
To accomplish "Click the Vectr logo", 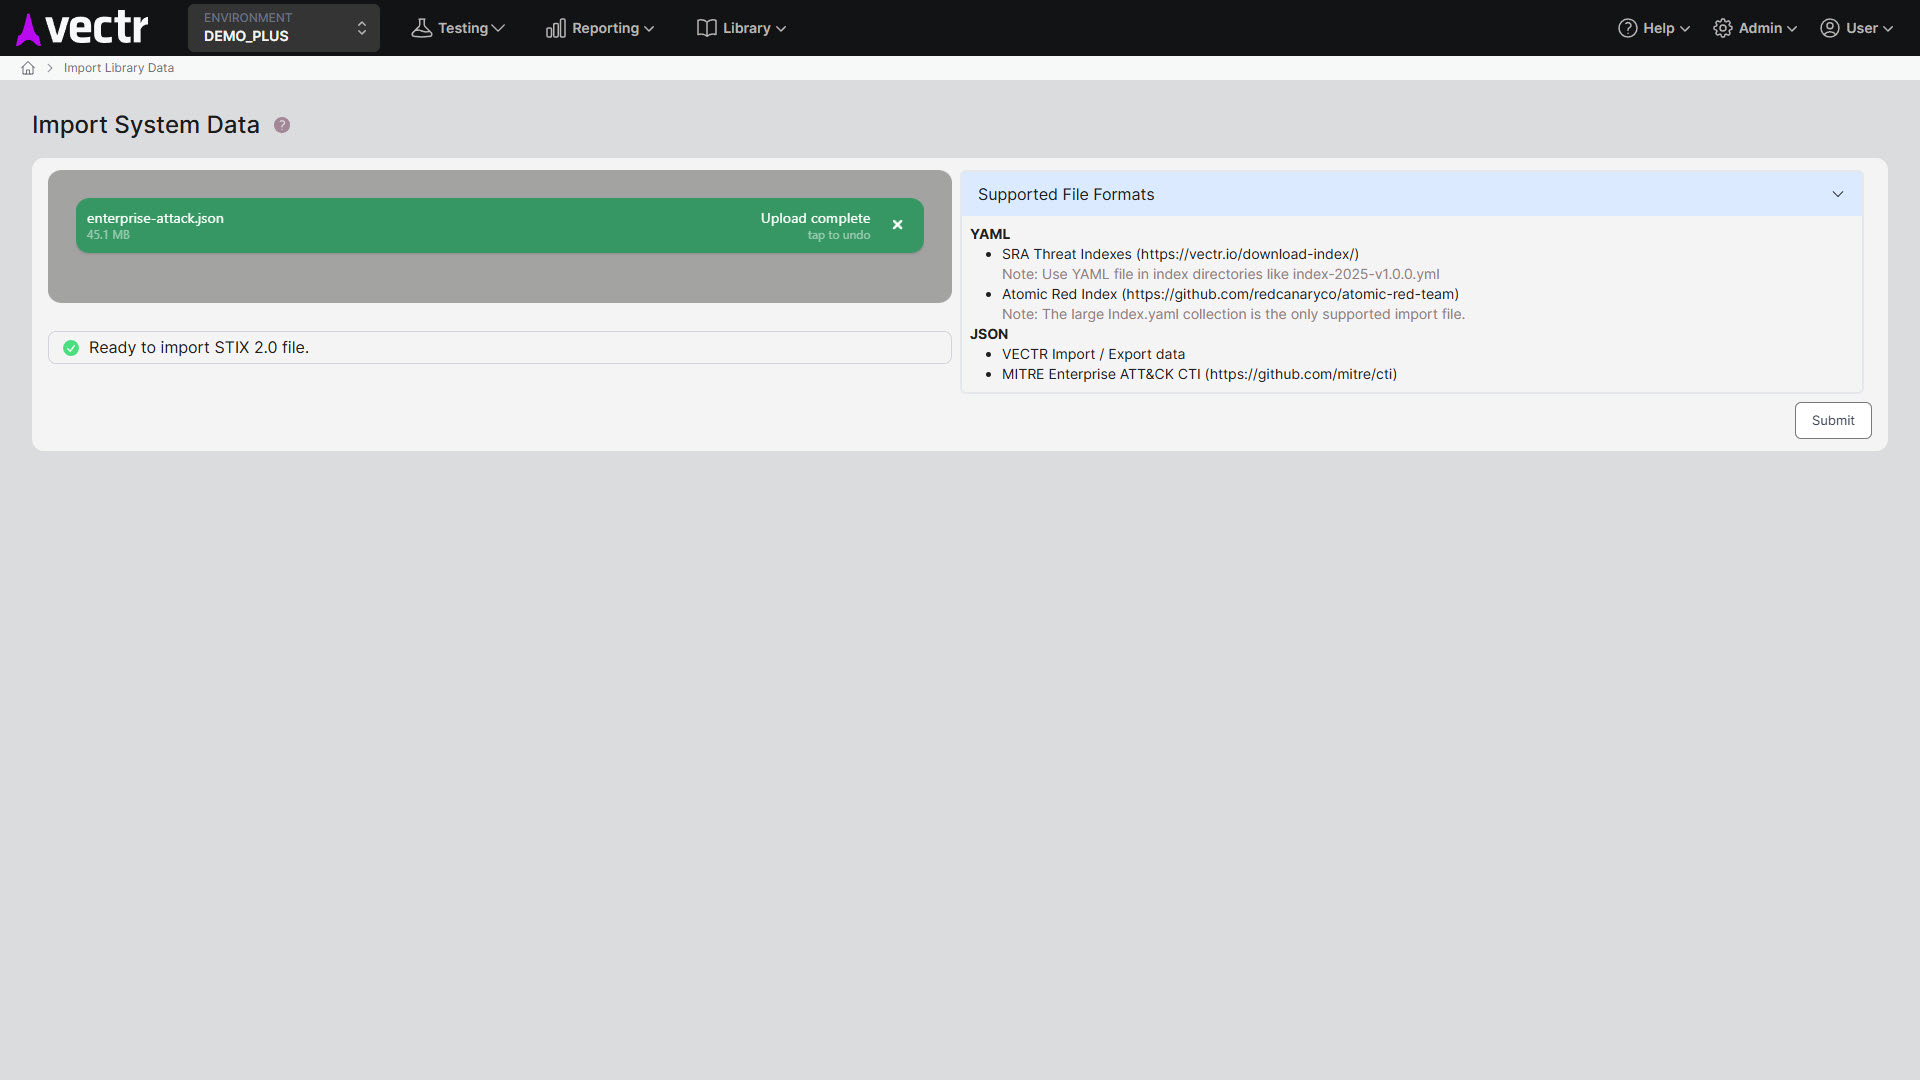I will tap(82, 28).
